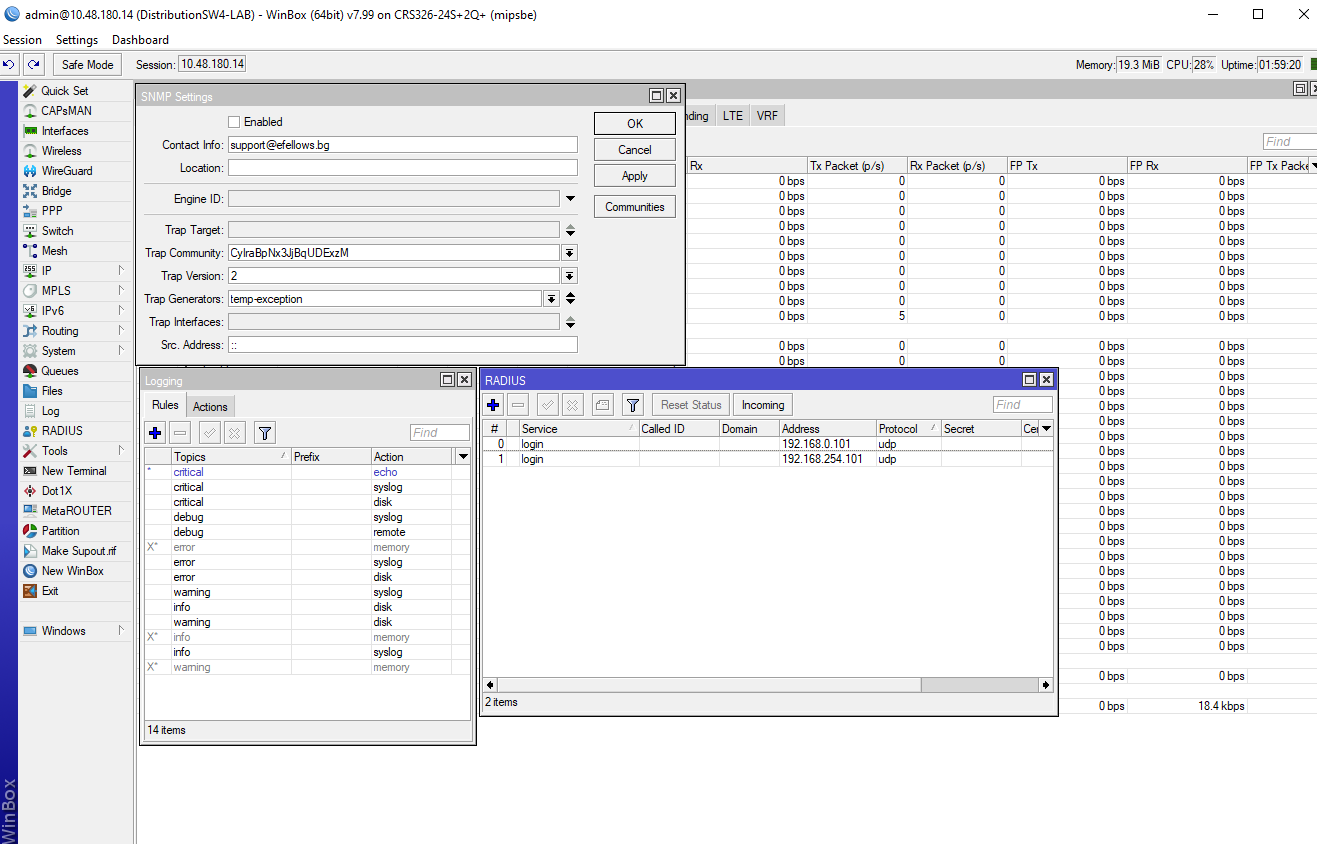Image resolution: width=1317 pixels, height=844 pixels.
Task: Open Communities from SNMP Settings
Action: pyautogui.click(x=635, y=207)
